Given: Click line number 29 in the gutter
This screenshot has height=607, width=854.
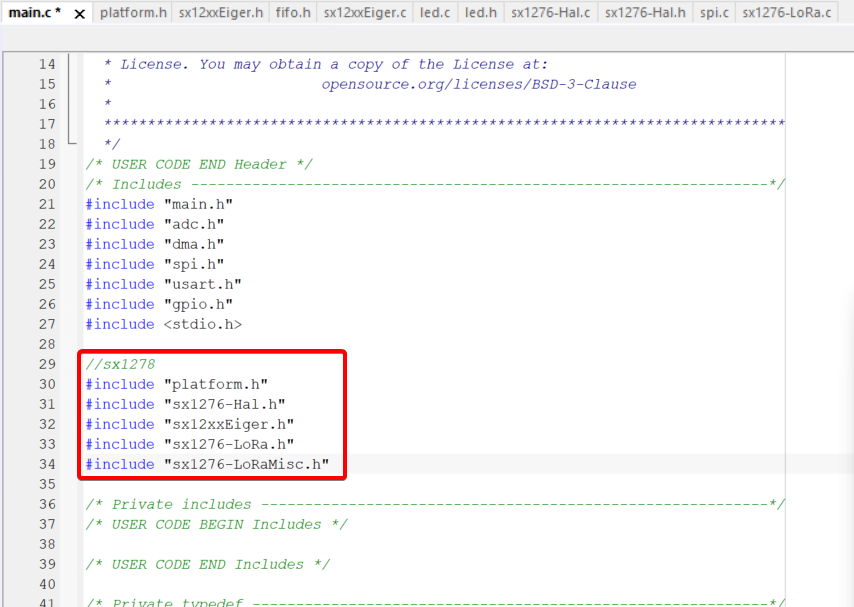Looking at the screenshot, I should (46, 364).
